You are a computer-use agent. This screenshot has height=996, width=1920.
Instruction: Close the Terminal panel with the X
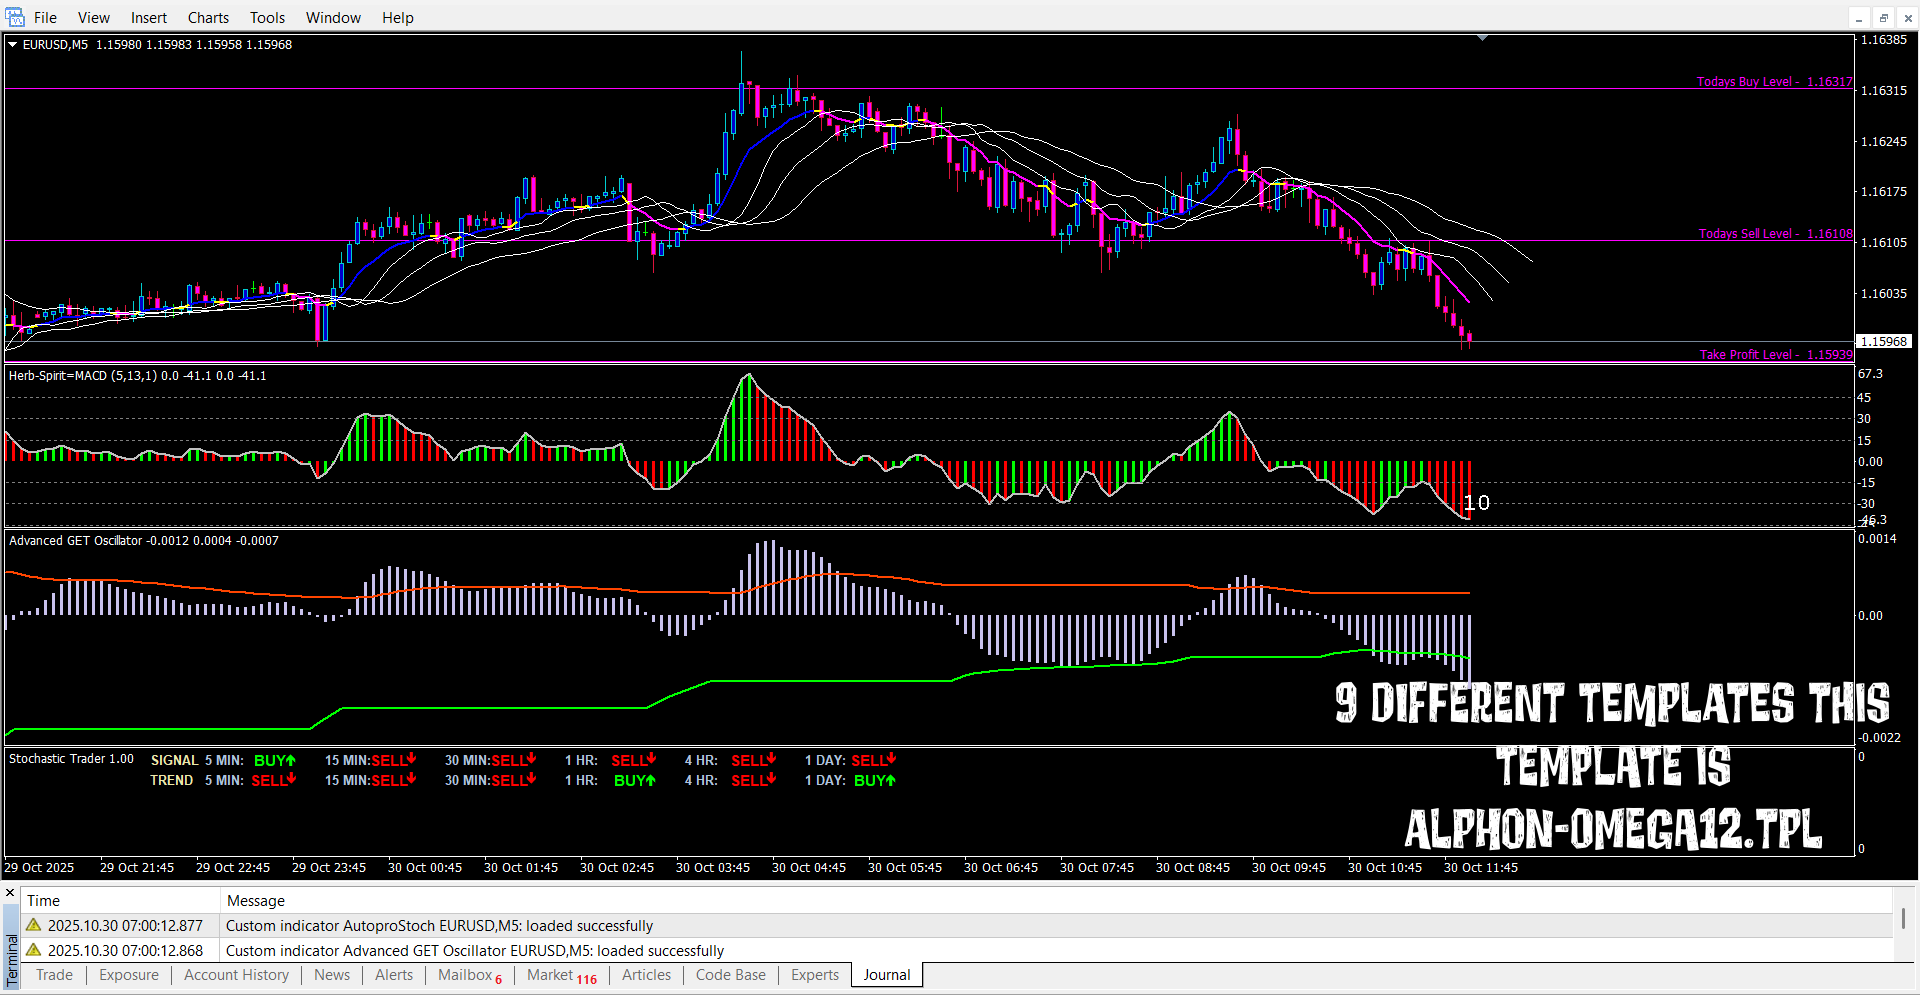coord(10,893)
